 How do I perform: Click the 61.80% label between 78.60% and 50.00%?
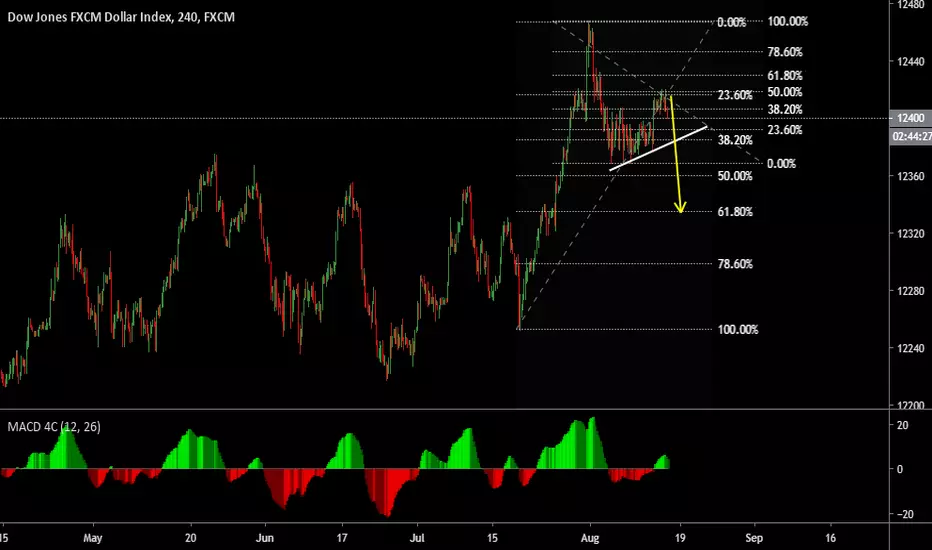[785, 76]
